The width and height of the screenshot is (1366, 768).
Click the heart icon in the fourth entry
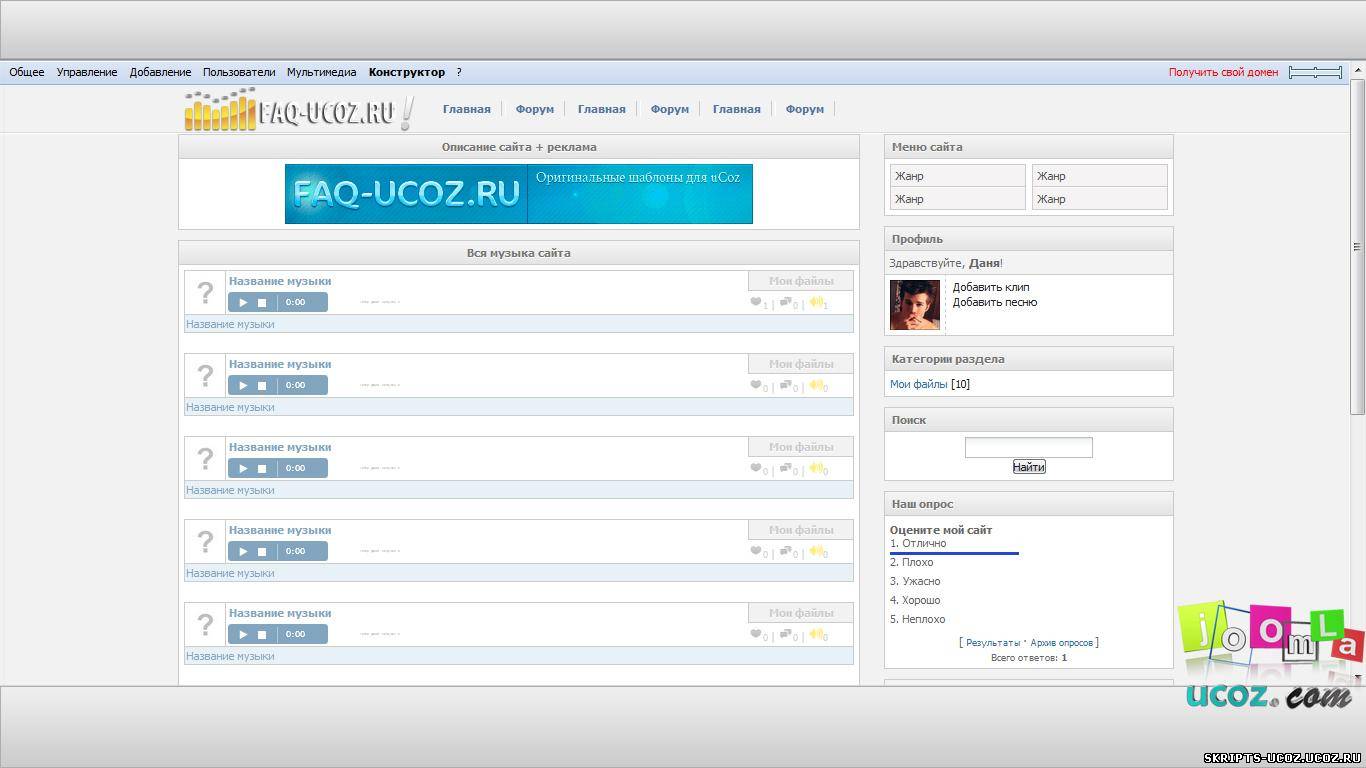pos(756,551)
